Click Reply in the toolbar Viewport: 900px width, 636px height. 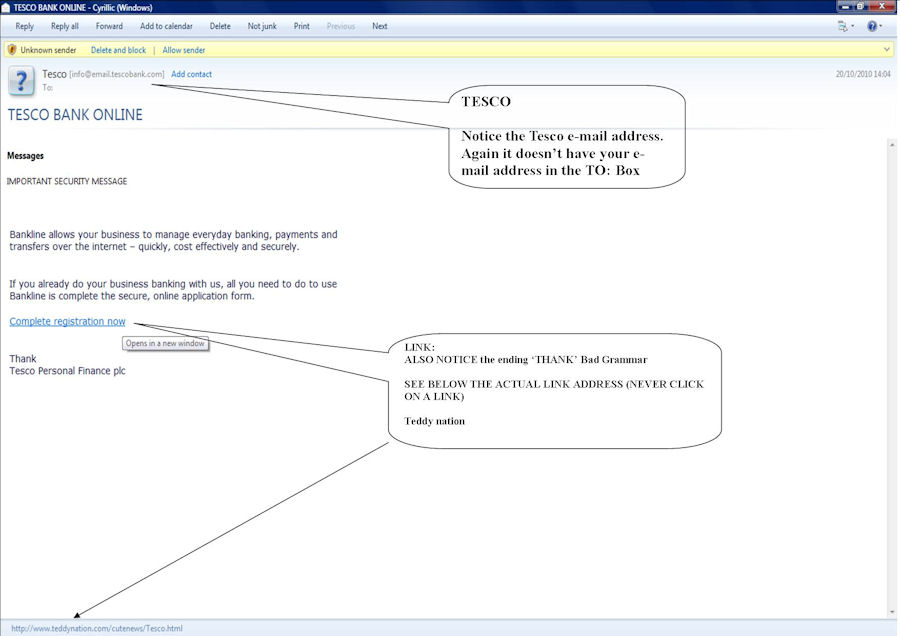25,26
